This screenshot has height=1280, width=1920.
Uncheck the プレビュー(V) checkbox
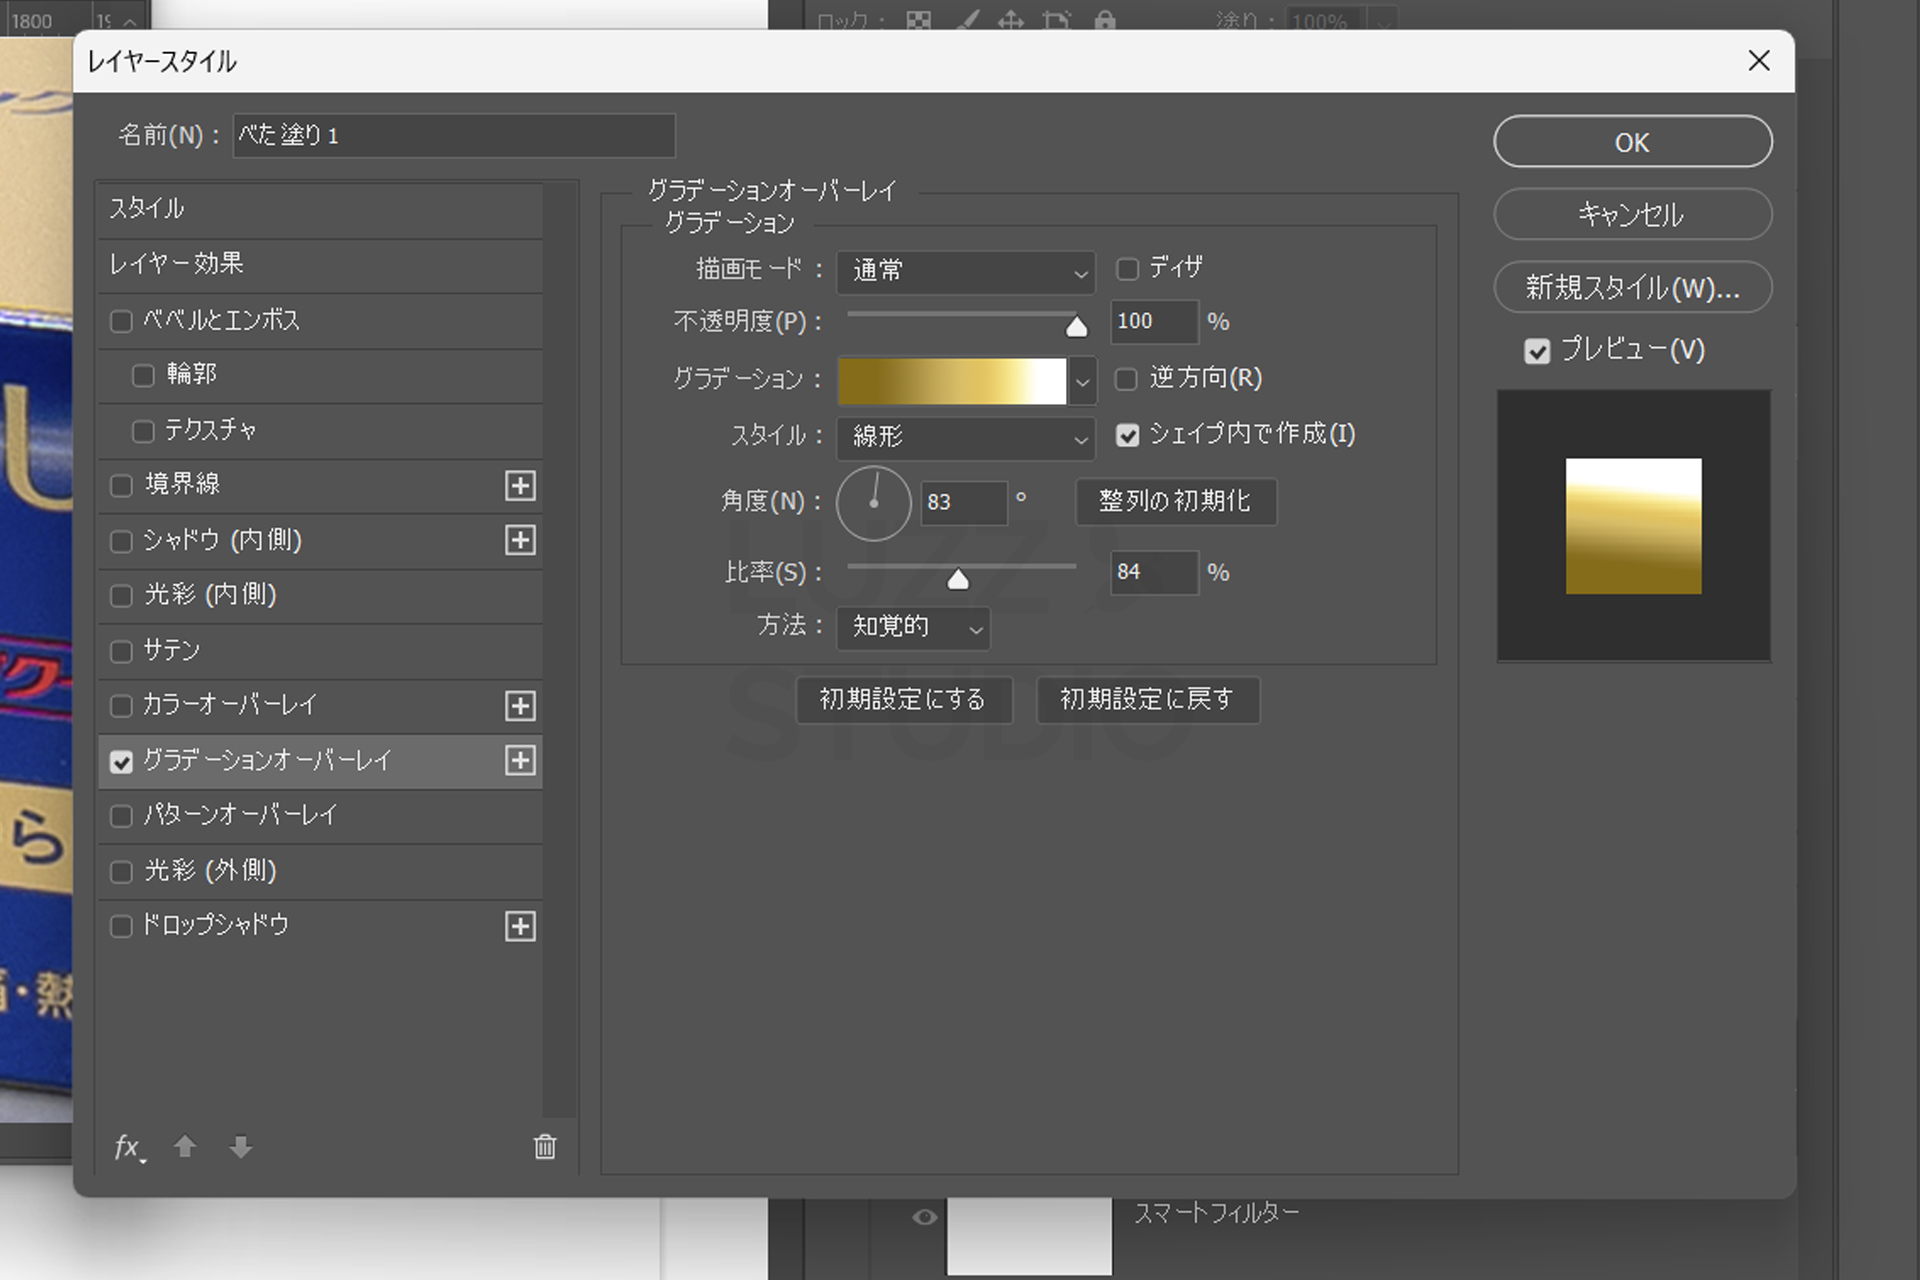[1537, 351]
